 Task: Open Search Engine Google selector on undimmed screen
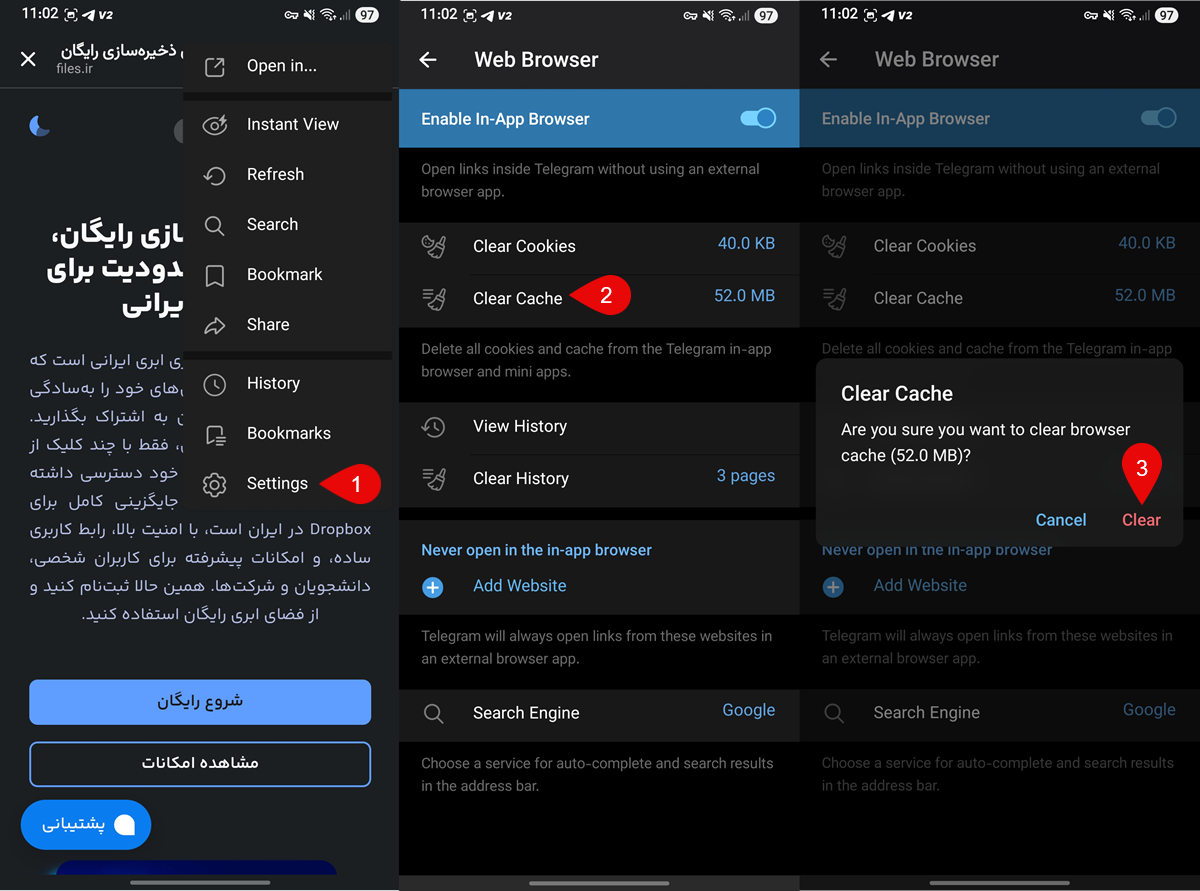click(748, 711)
